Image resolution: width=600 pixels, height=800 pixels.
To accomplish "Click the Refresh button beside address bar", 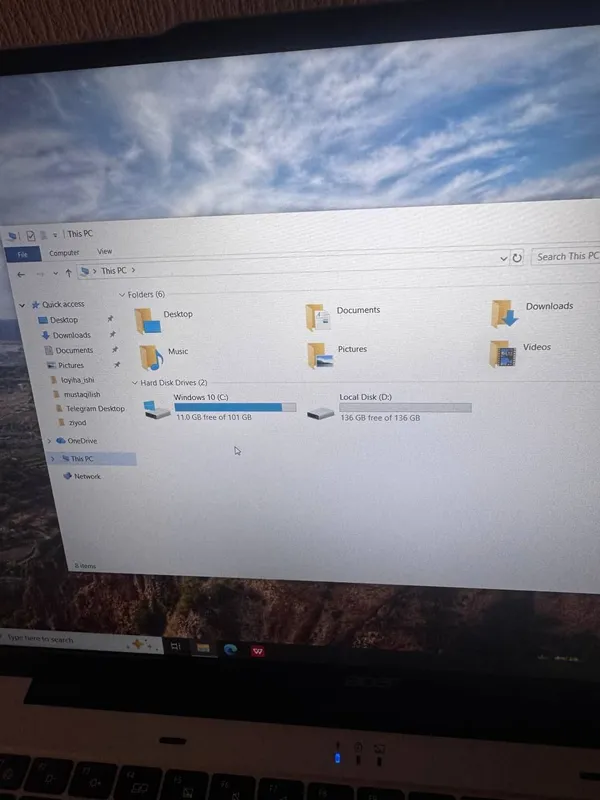I will point(517,258).
